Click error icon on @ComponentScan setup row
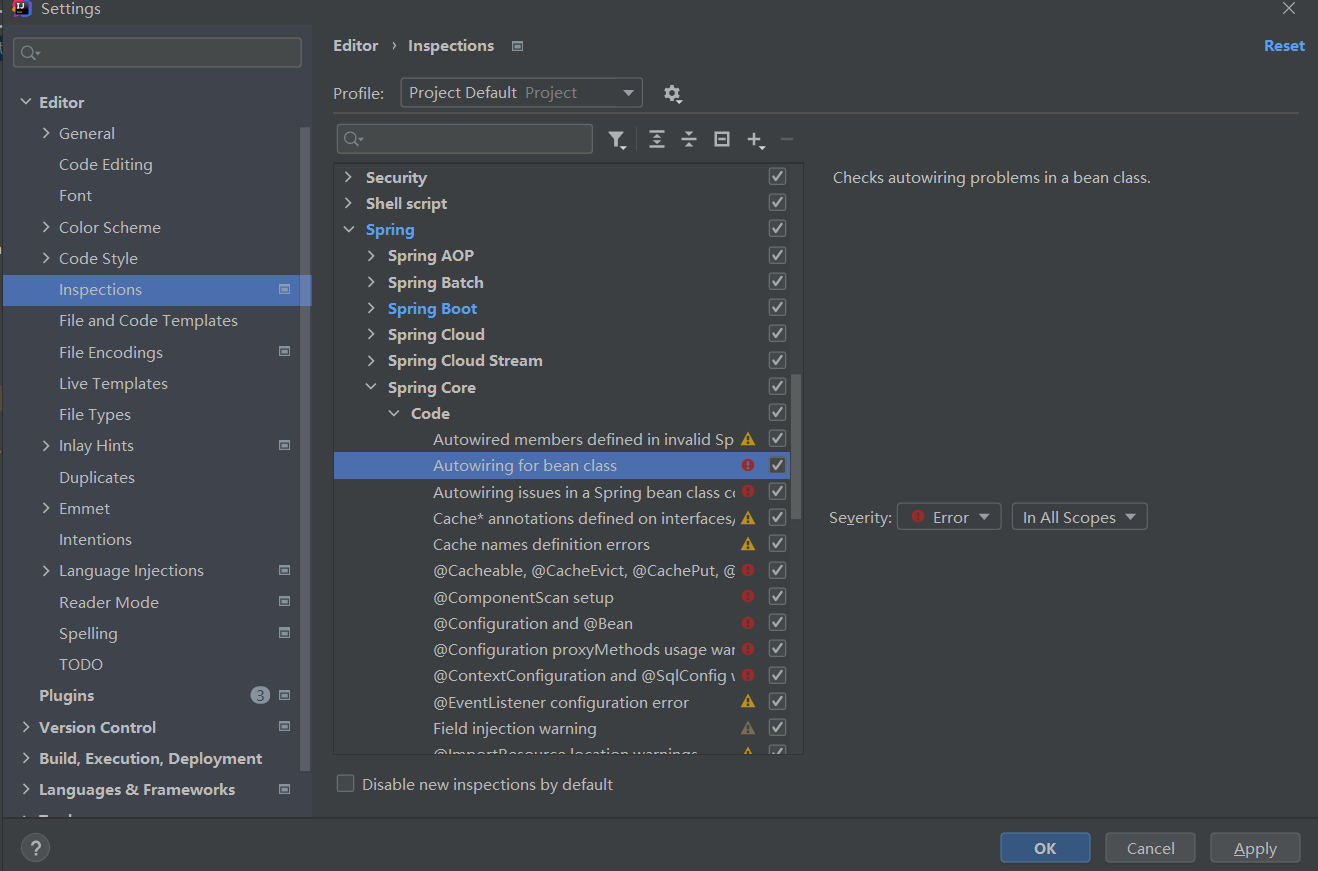This screenshot has width=1318, height=871. (748, 597)
